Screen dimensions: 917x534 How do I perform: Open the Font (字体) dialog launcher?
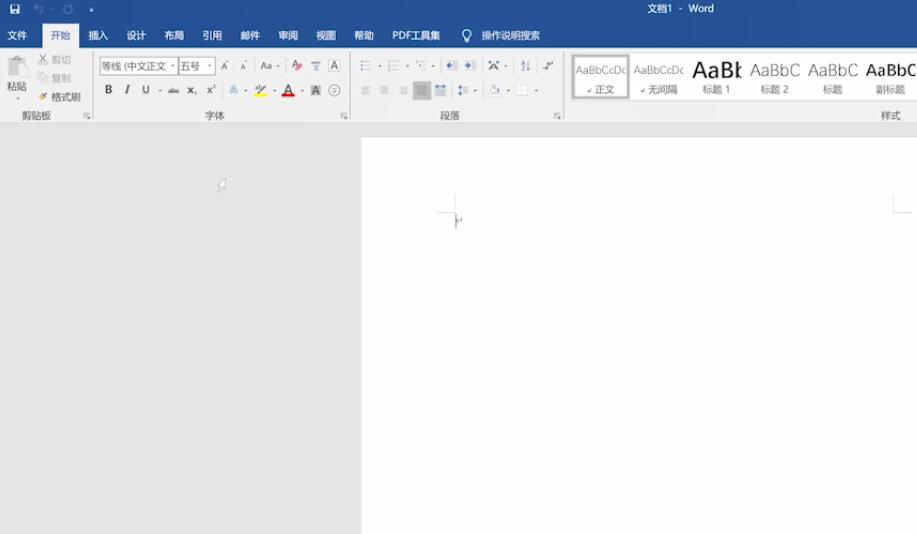pyautogui.click(x=344, y=116)
